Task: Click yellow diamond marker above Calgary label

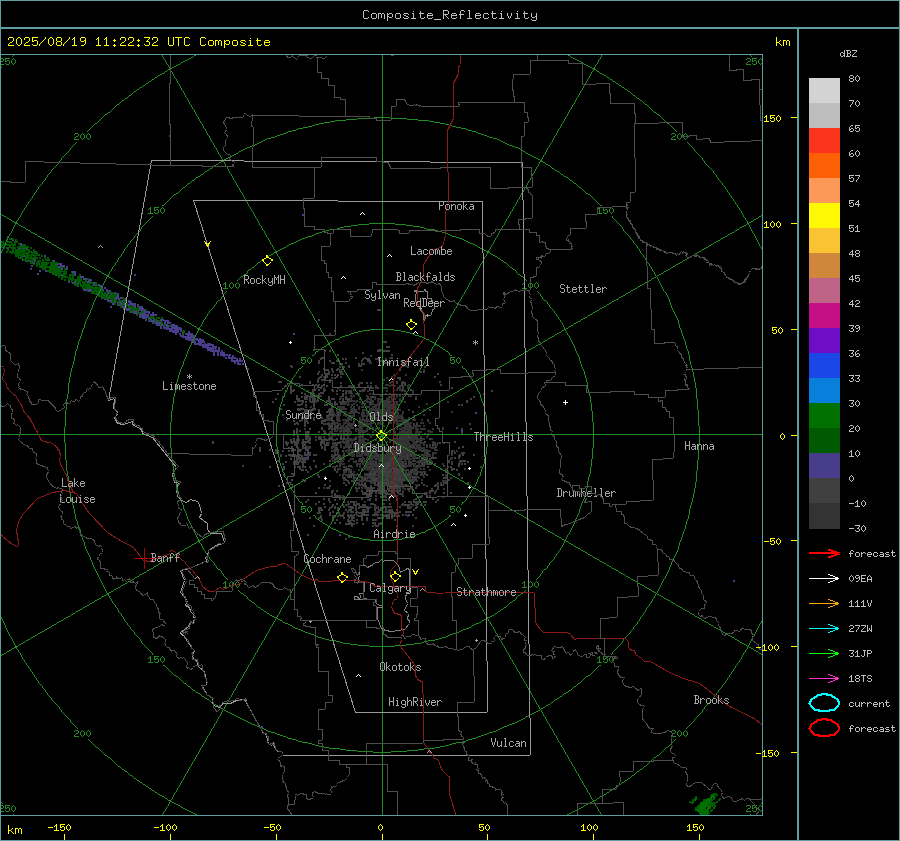Action: [395, 576]
